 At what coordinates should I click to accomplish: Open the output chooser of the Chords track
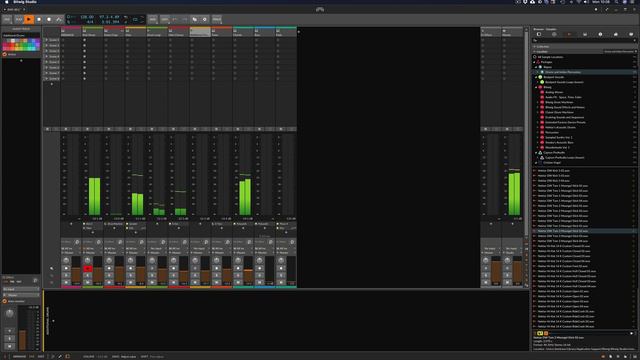[x=243, y=253]
